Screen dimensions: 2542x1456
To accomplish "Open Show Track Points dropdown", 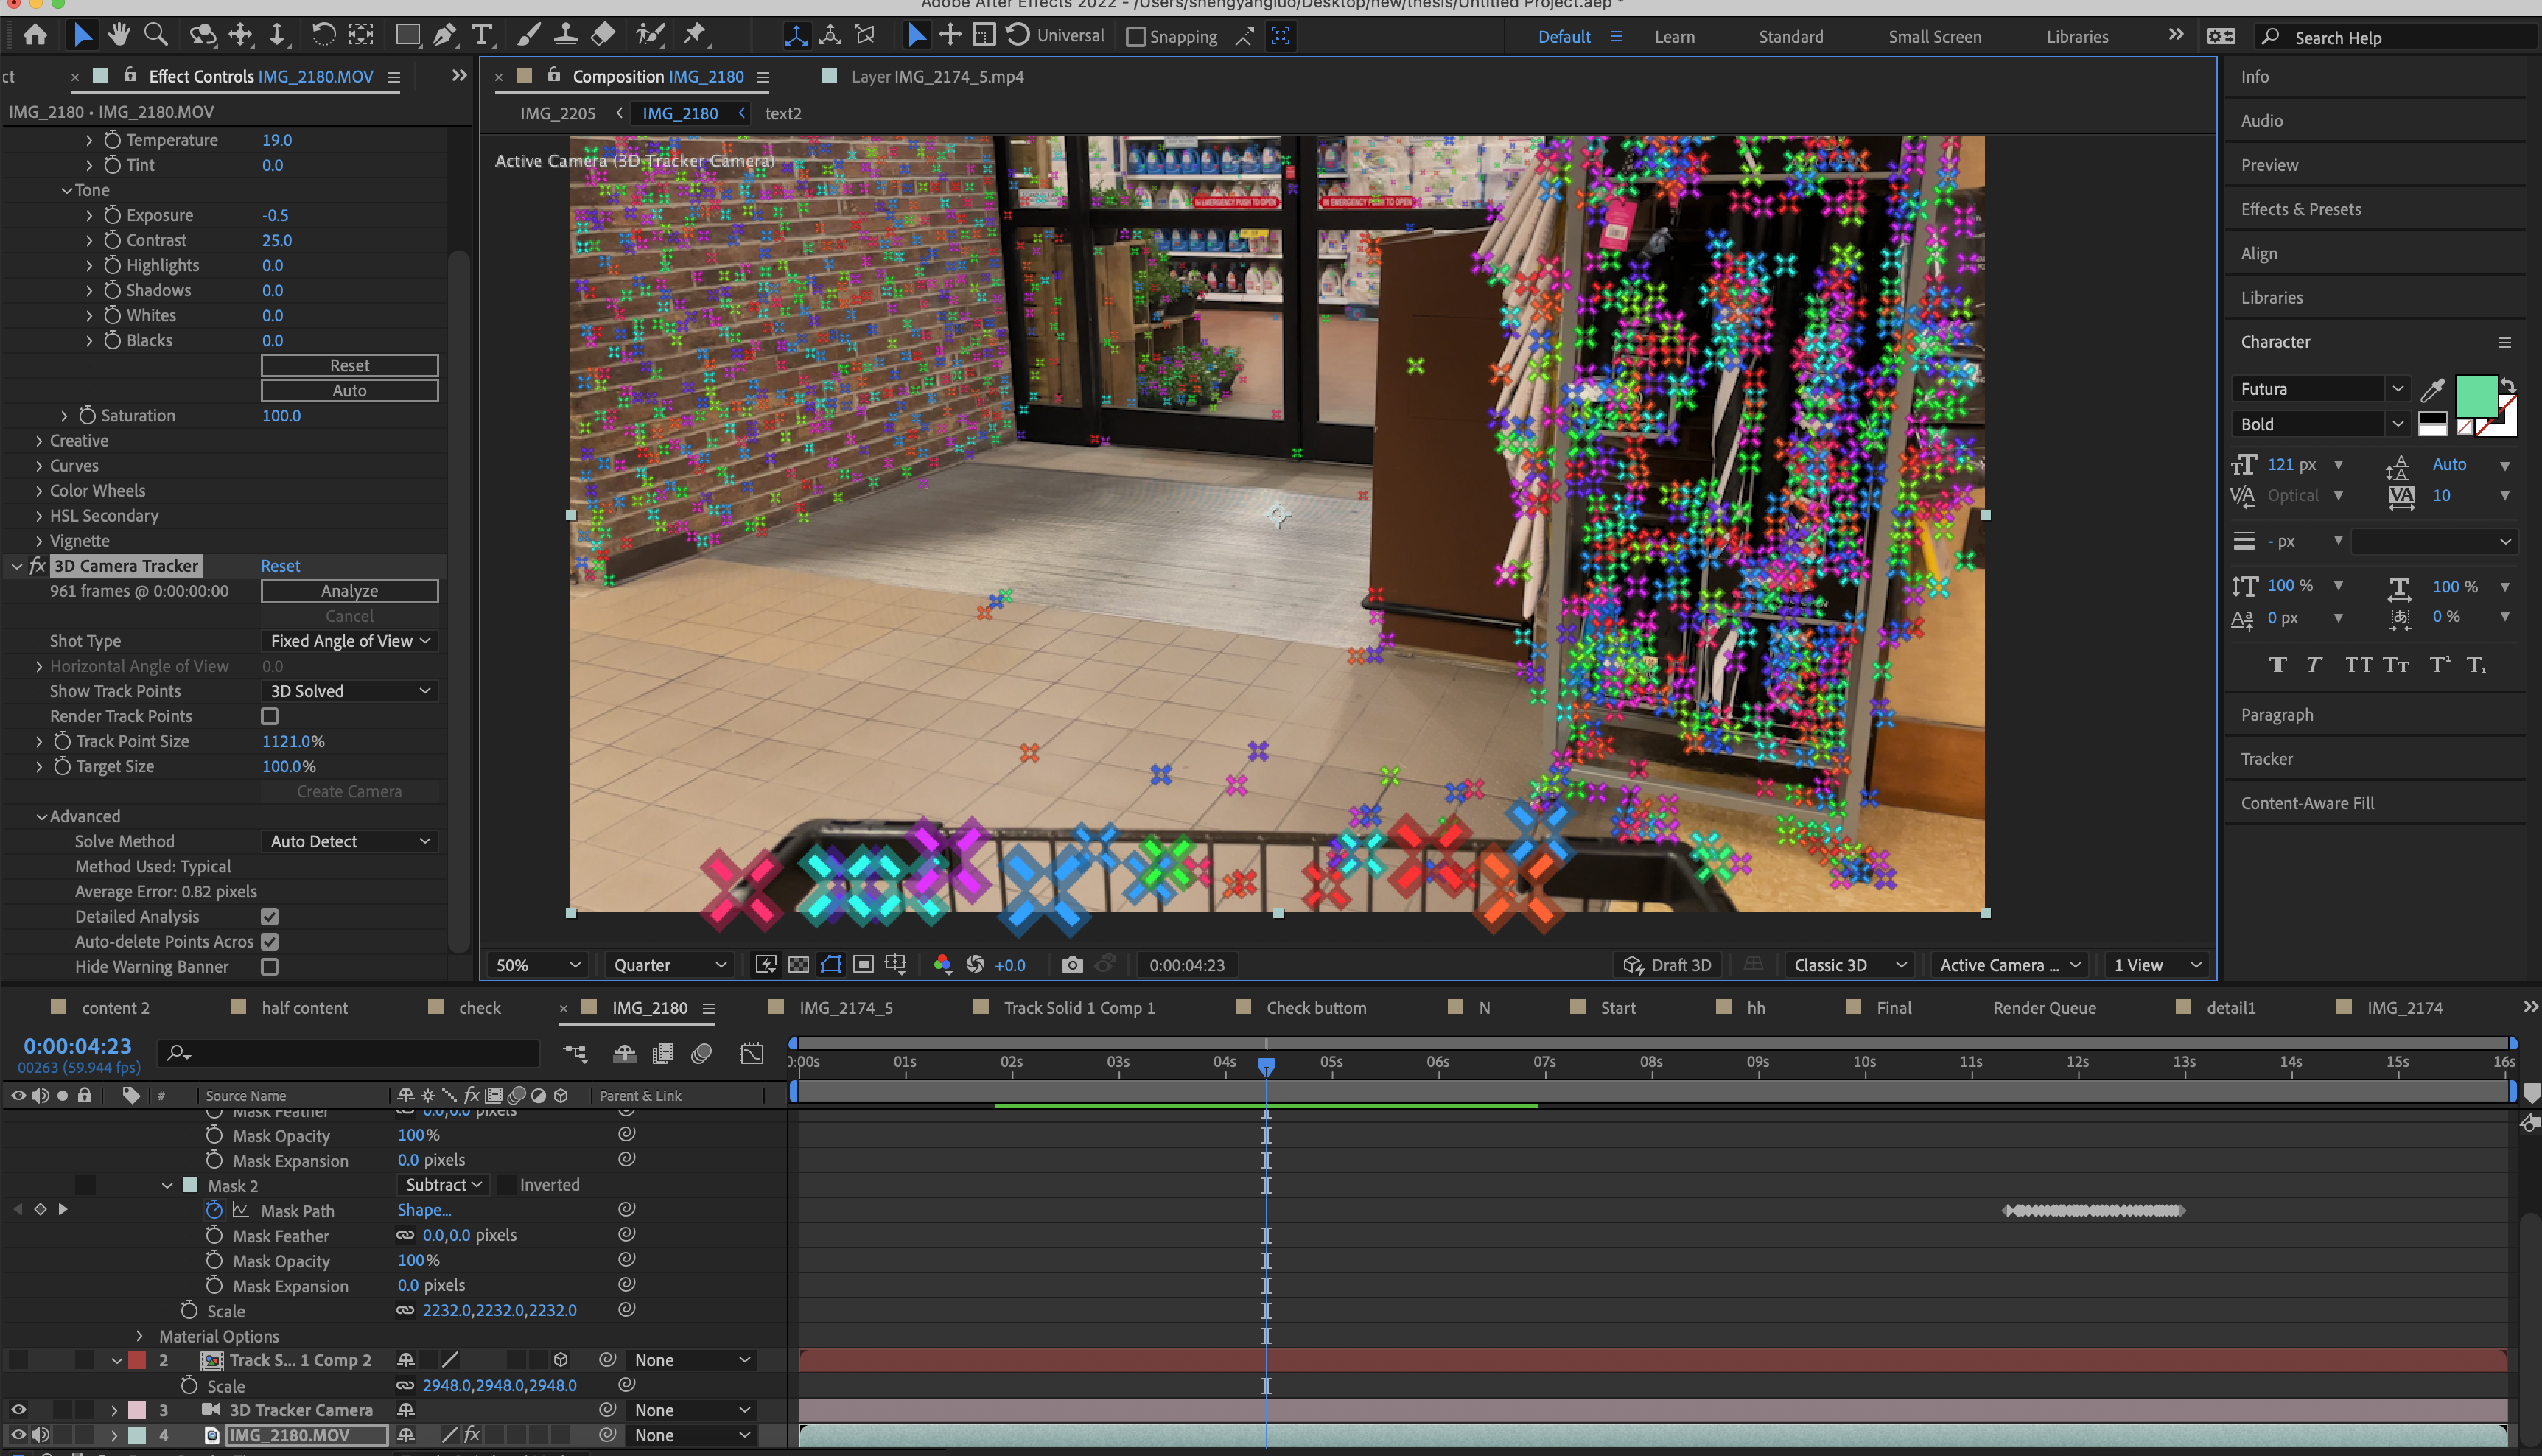I will coord(349,691).
